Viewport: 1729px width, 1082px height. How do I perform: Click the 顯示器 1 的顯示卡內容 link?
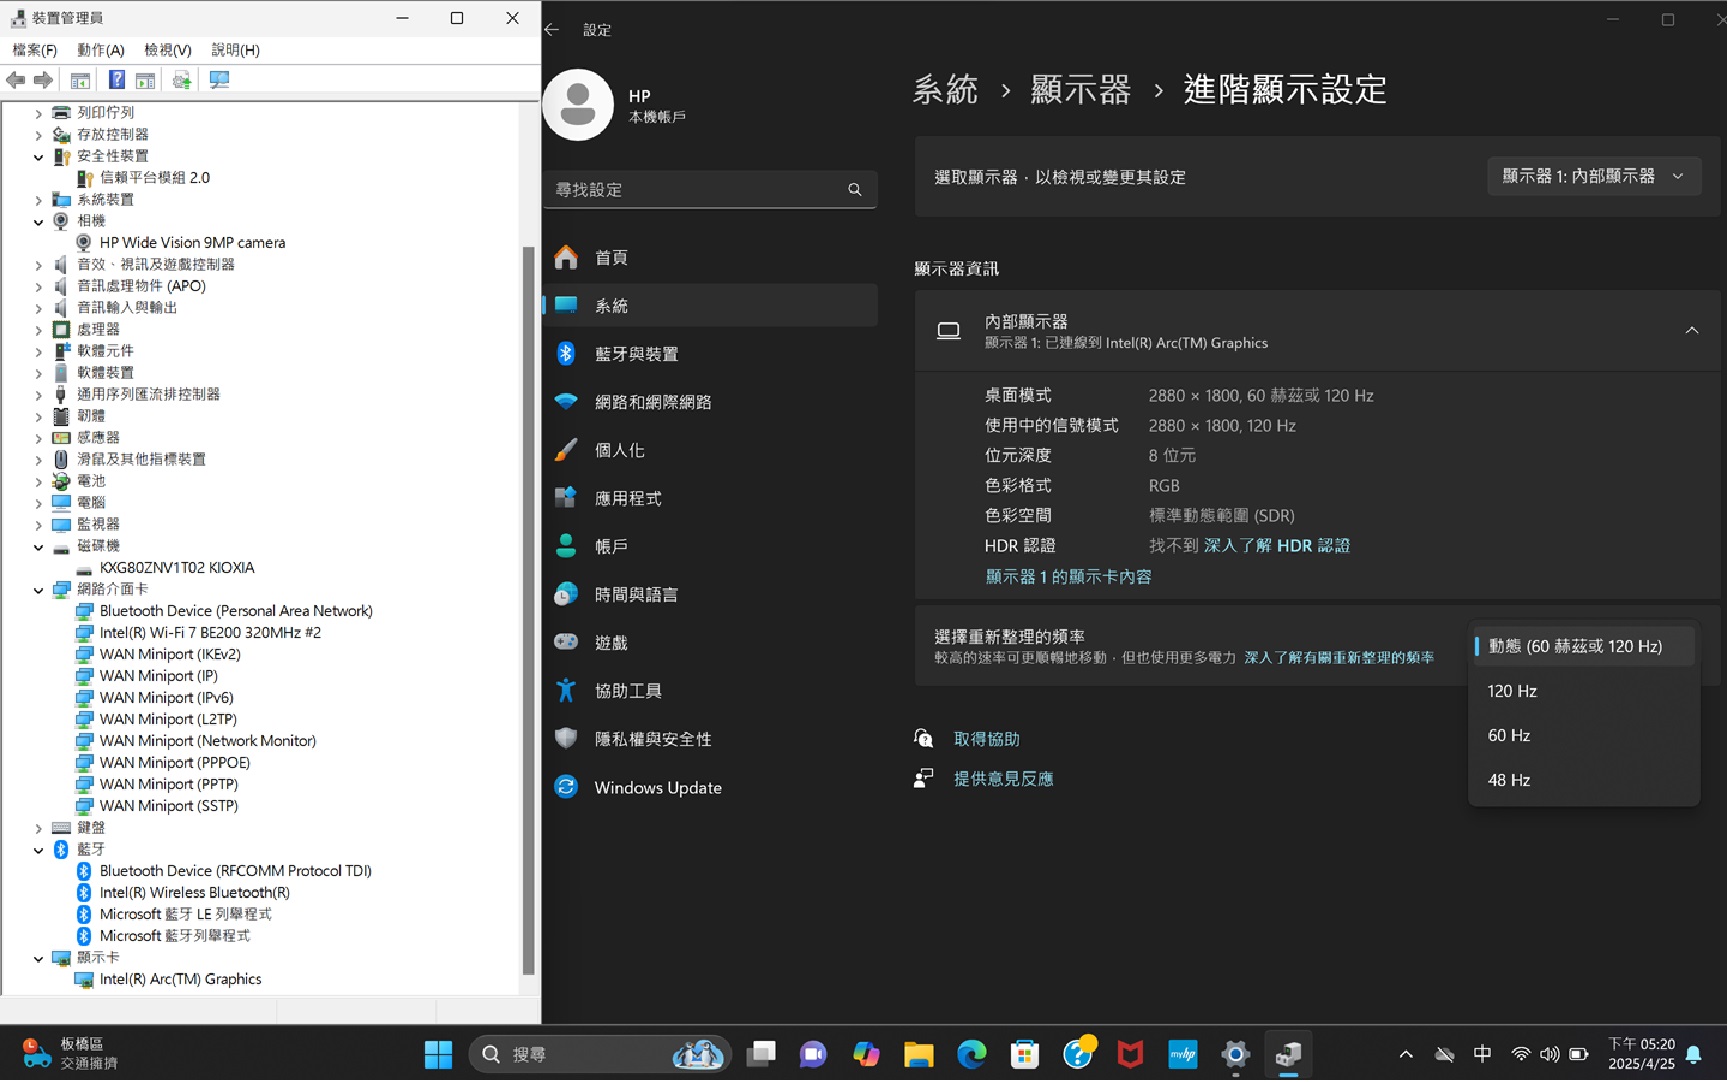(1068, 577)
